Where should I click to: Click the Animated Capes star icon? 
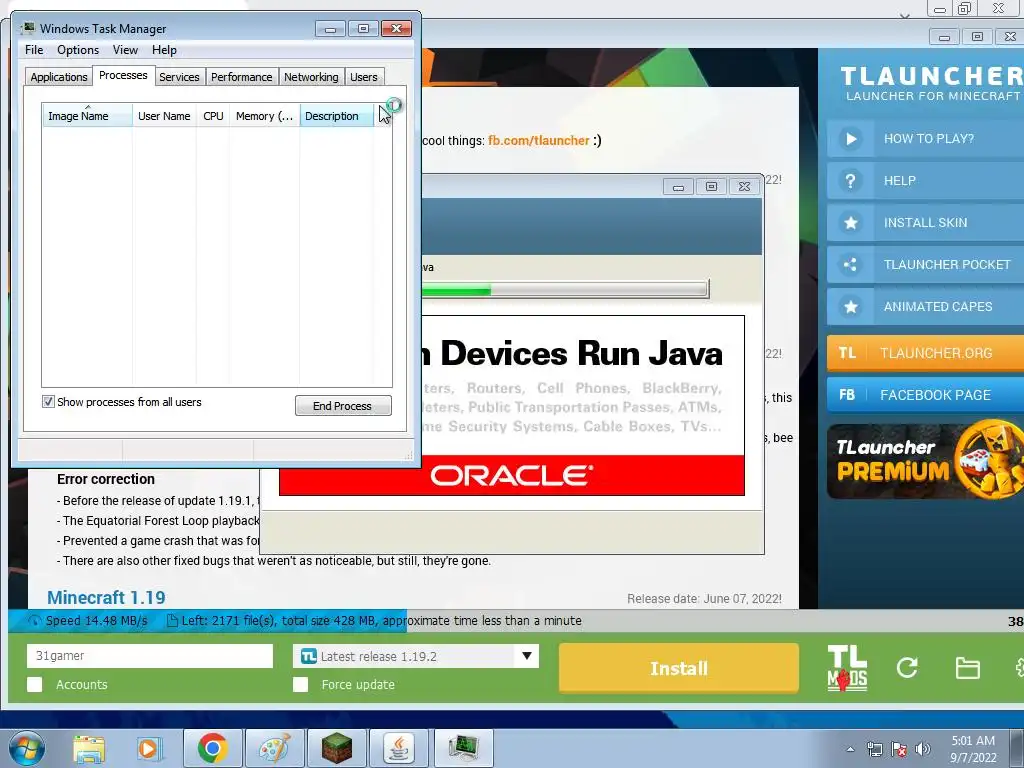[850, 306]
